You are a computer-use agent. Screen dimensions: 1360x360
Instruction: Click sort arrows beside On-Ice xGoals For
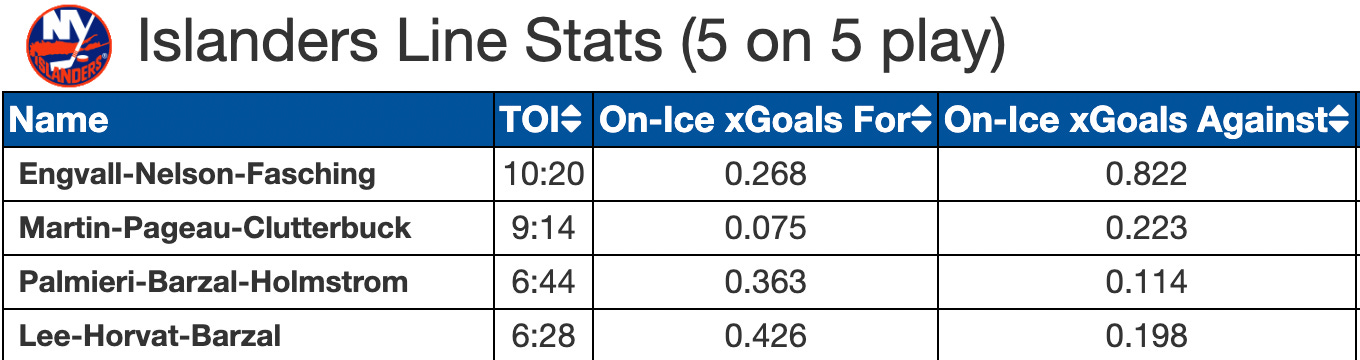click(x=921, y=121)
